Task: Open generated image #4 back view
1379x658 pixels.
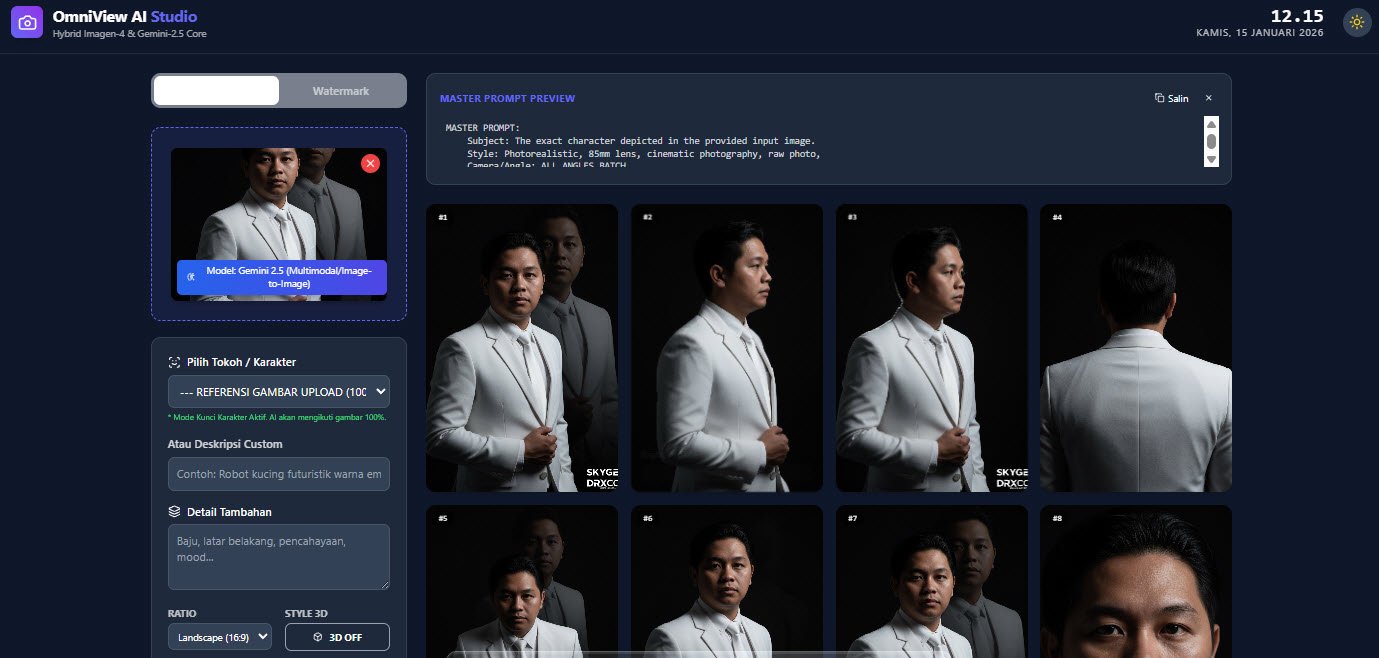Action: [x=1136, y=348]
